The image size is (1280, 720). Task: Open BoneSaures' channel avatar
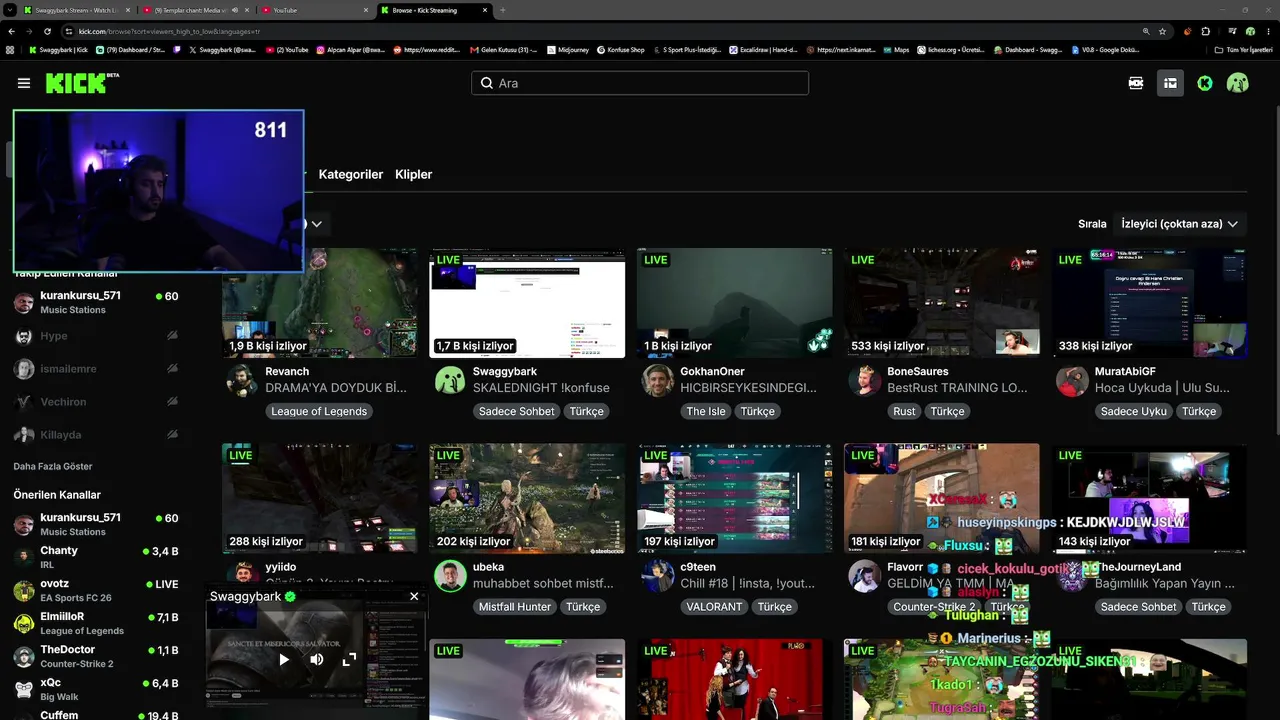click(864, 380)
